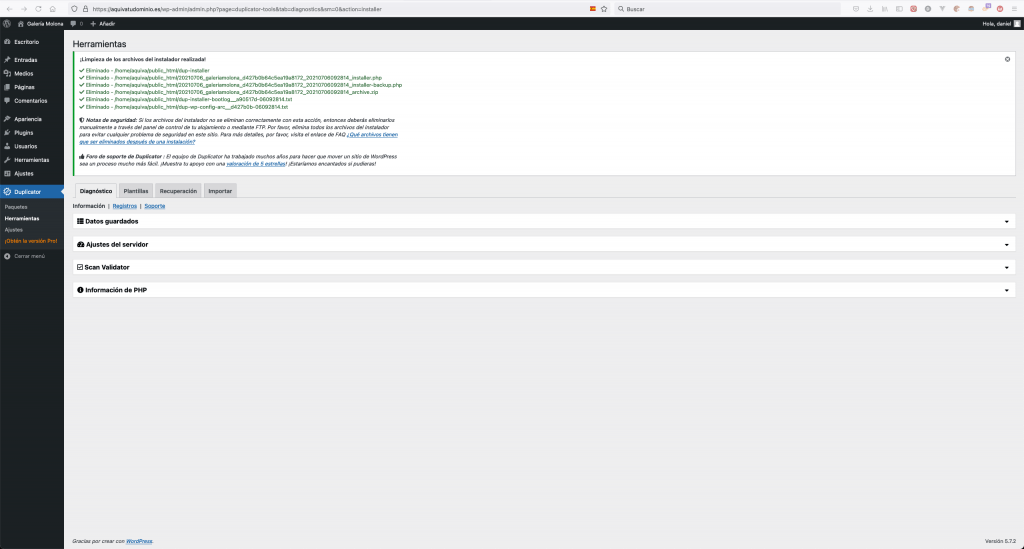Expand the Scan Validator panel arrow

[1006, 268]
